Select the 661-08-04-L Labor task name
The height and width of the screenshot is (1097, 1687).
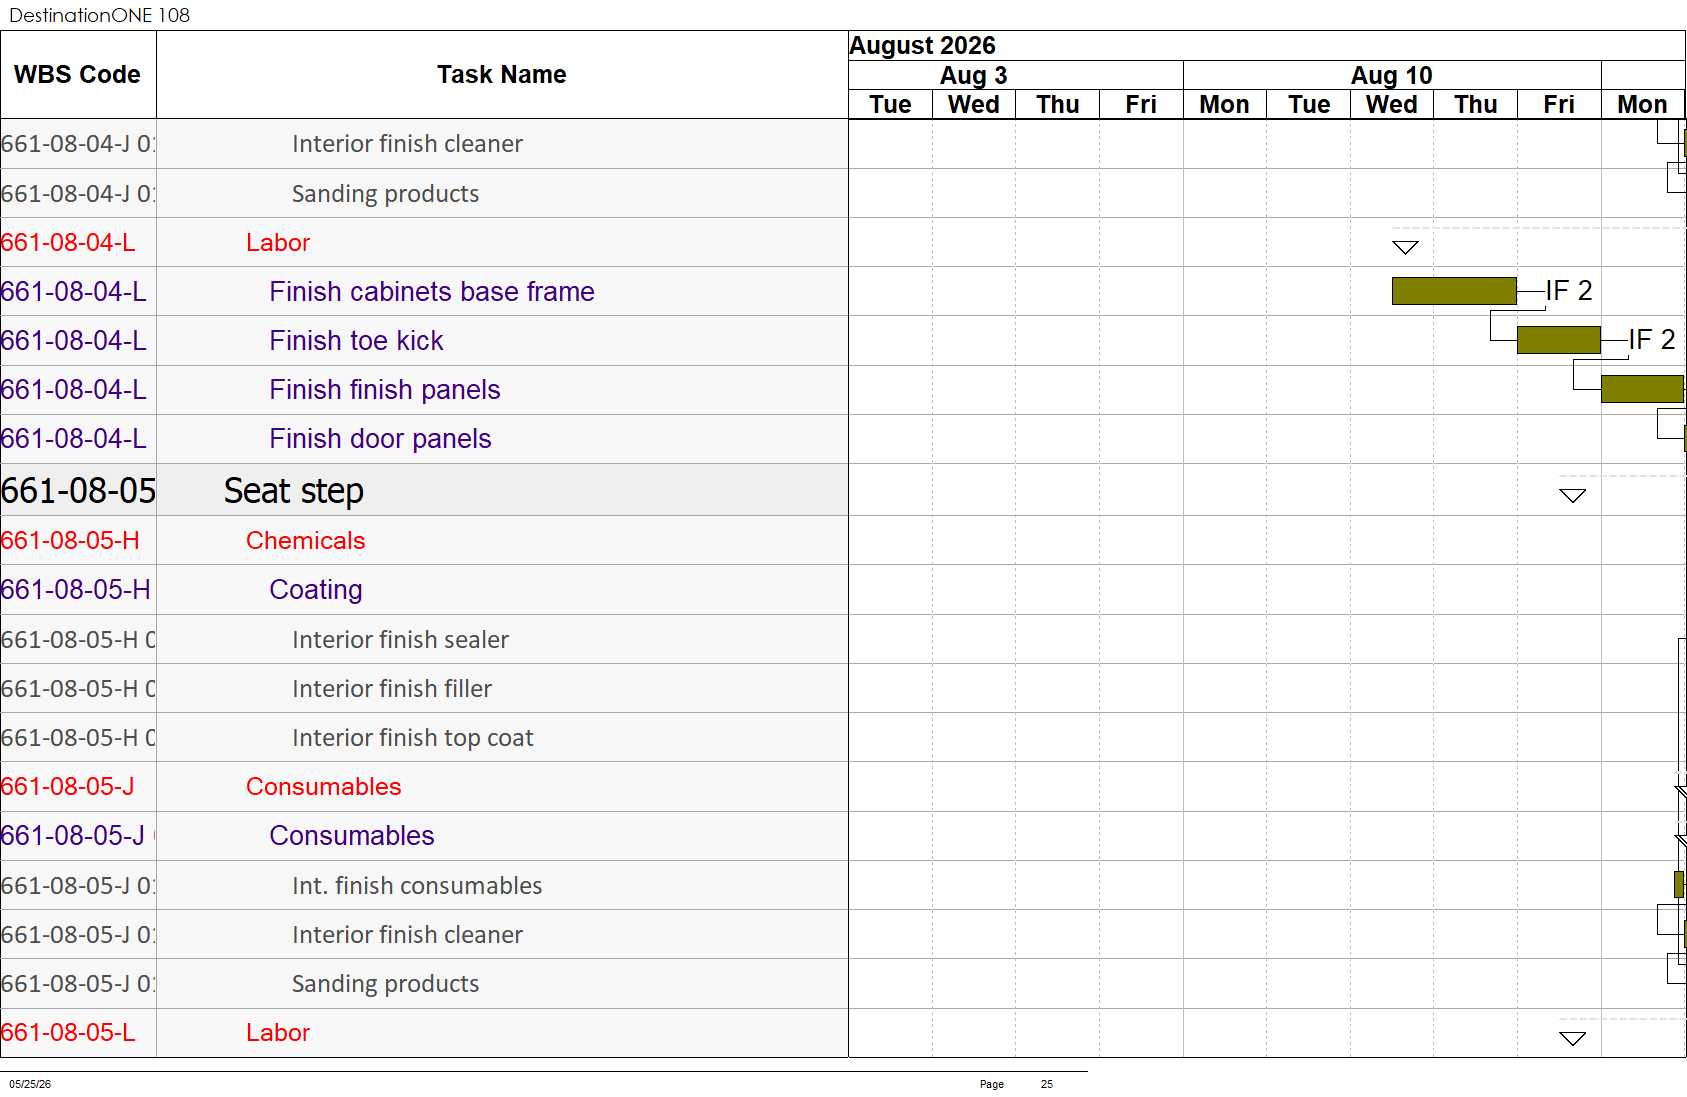pyautogui.click(x=278, y=242)
